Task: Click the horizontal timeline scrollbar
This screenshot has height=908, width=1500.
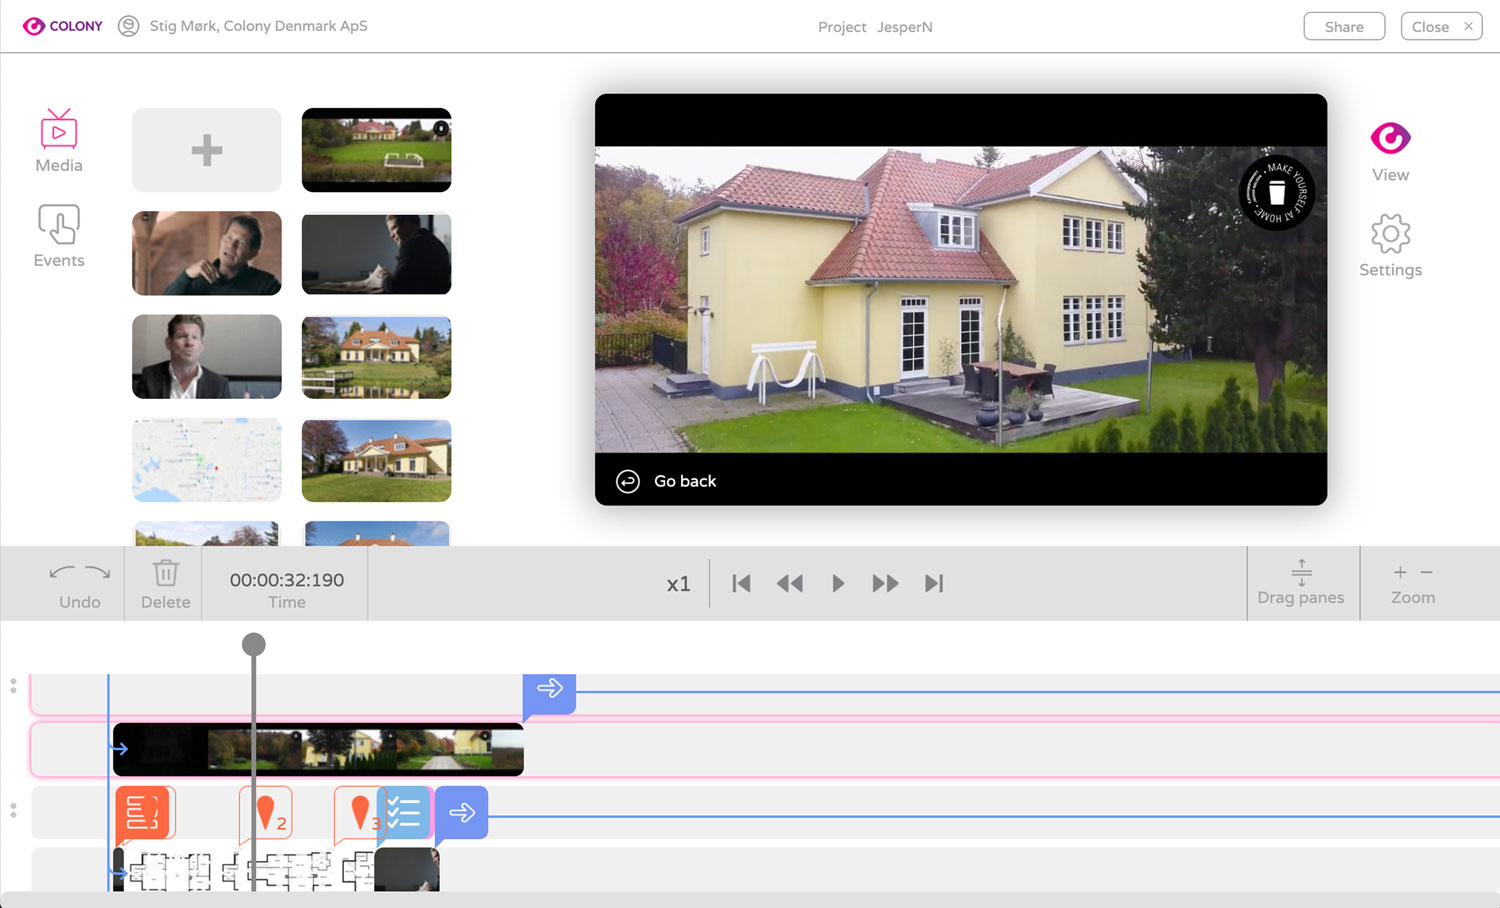Action: coord(750,900)
